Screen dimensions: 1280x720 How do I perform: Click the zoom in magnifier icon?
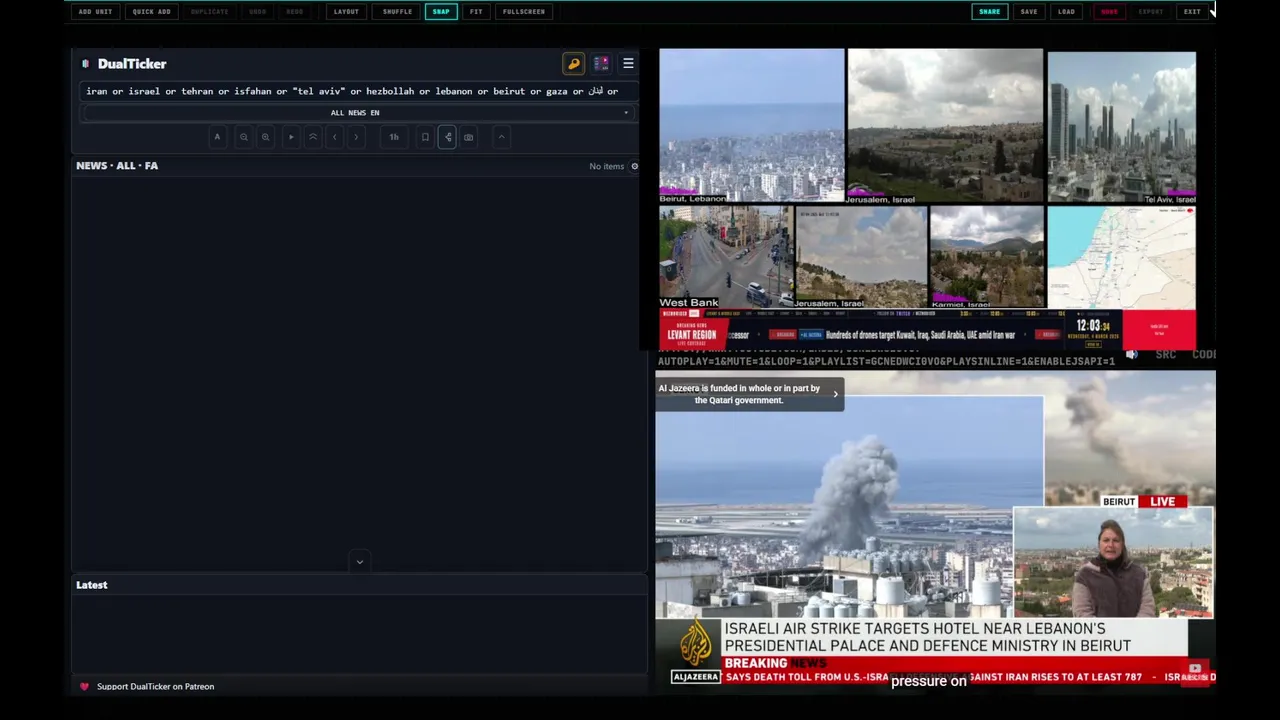(265, 137)
